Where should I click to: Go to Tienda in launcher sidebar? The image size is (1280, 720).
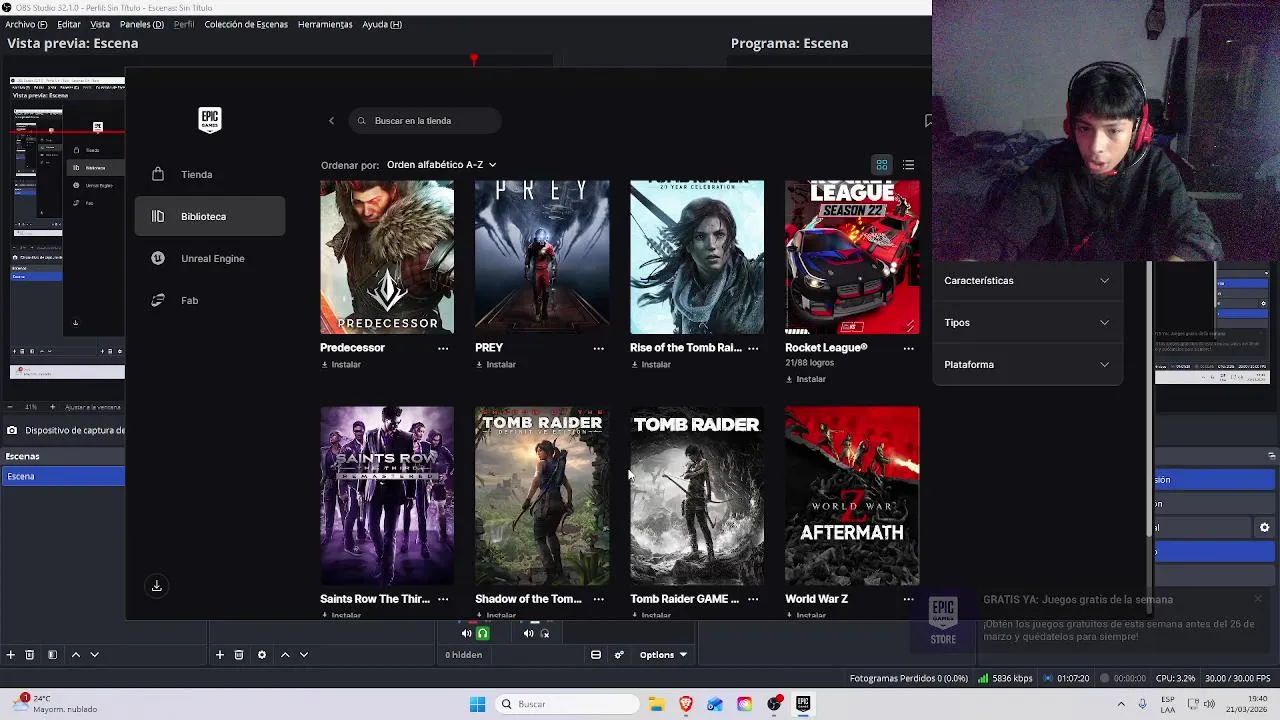point(210,175)
